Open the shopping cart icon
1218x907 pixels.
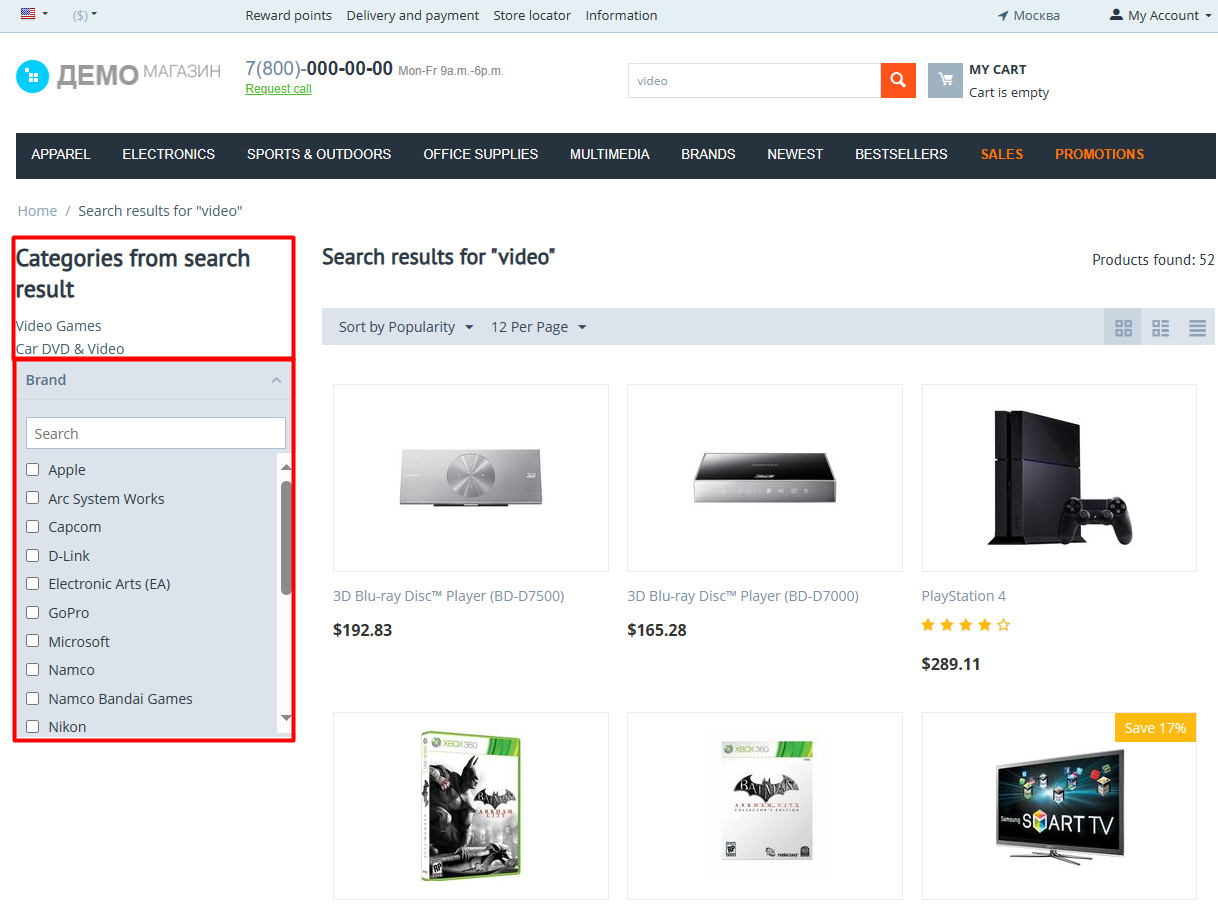(x=945, y=80)
